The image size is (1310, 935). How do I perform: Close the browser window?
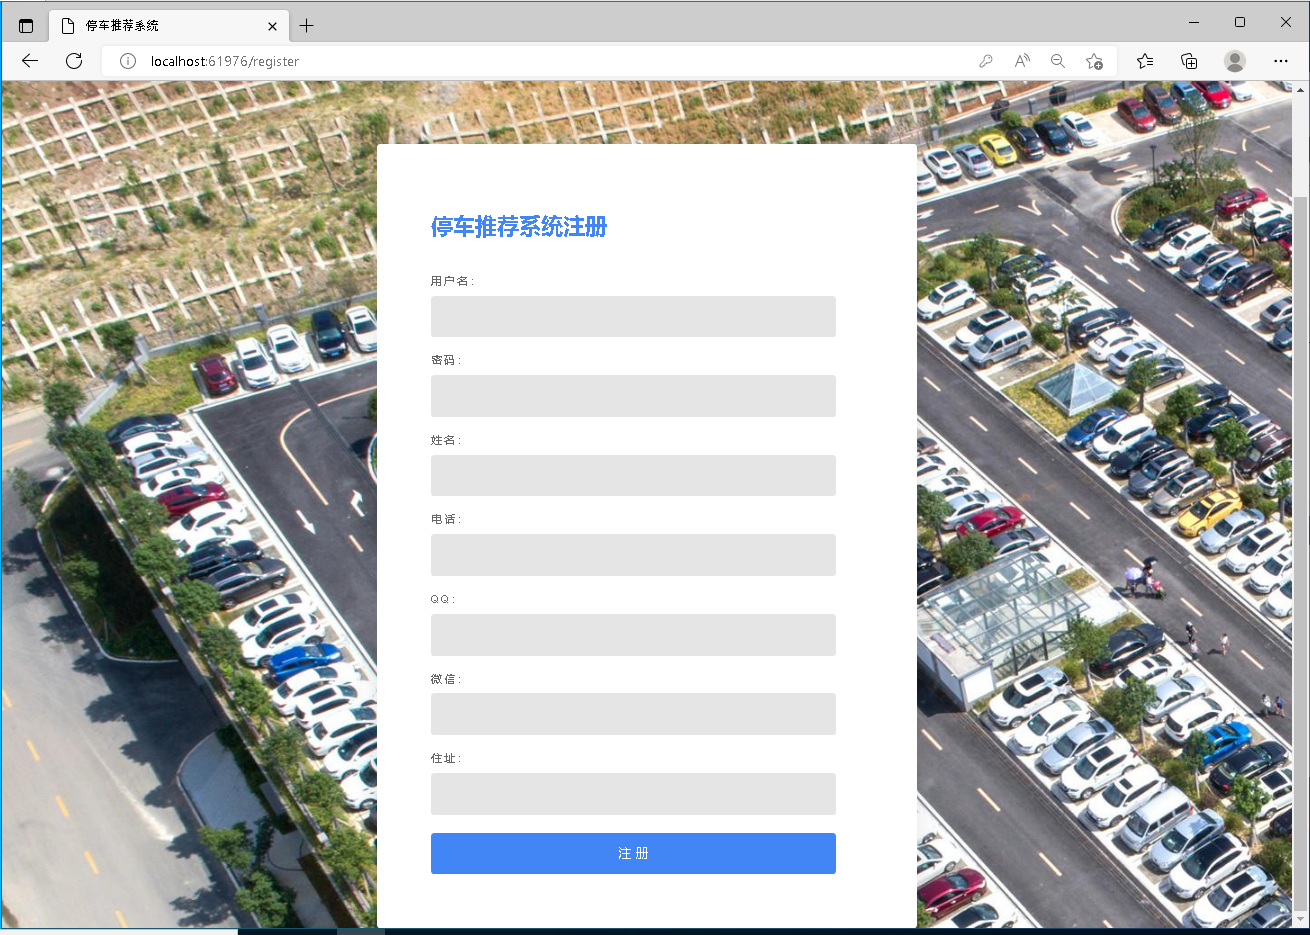point(1286,22)
